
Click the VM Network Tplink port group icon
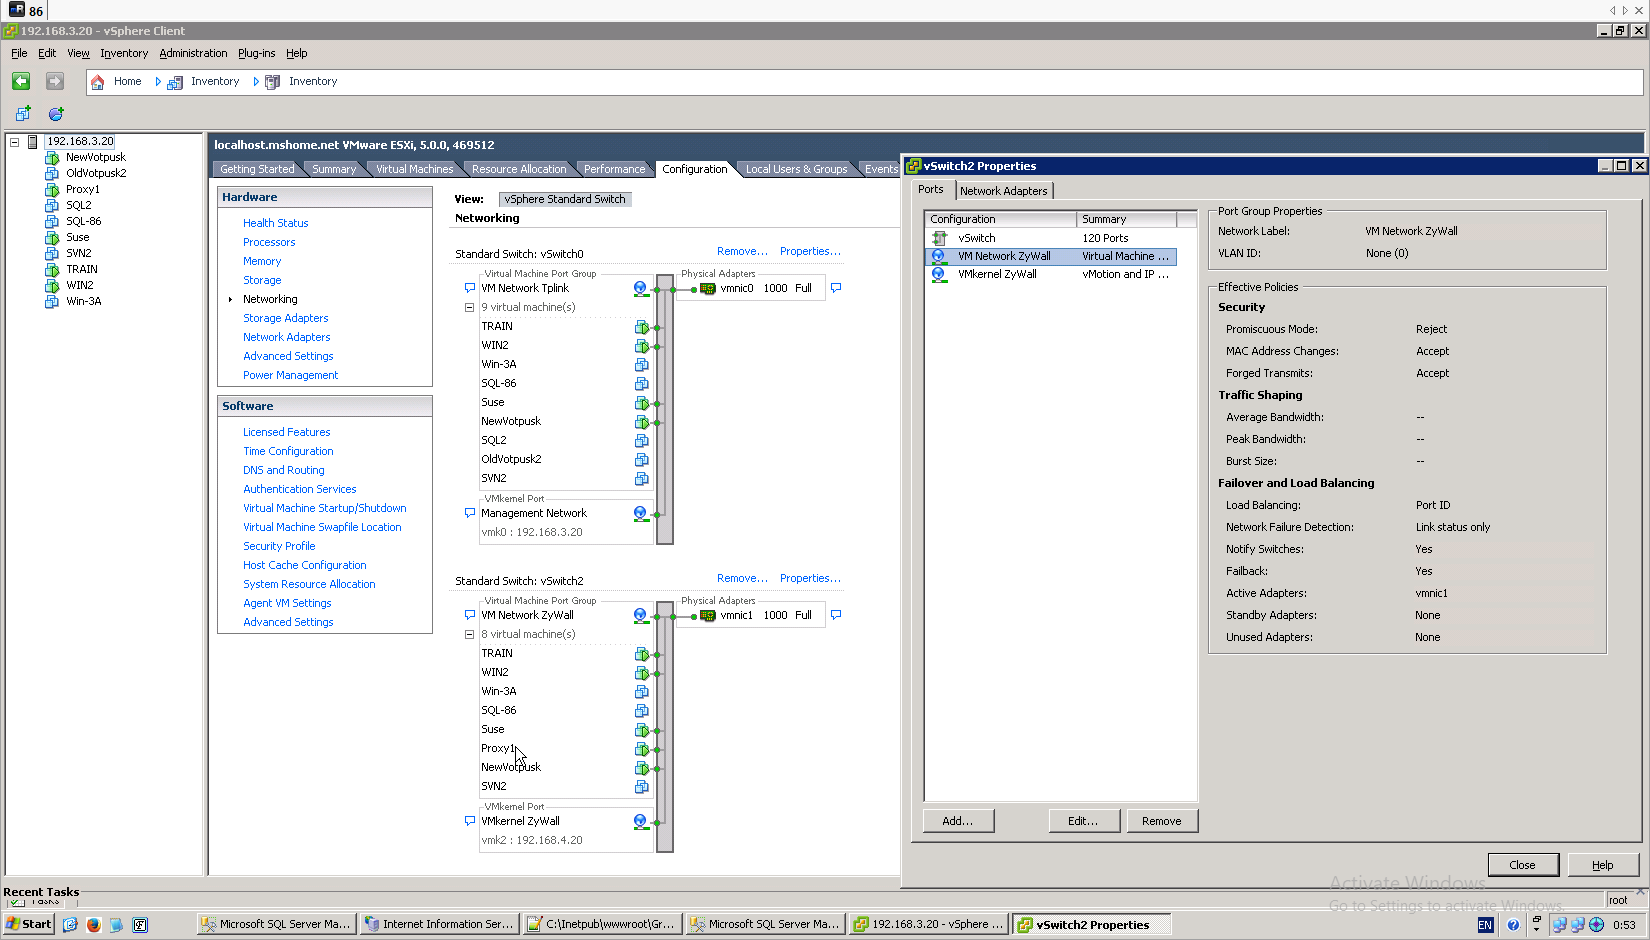pyautogui.click(x=640, y=288)
